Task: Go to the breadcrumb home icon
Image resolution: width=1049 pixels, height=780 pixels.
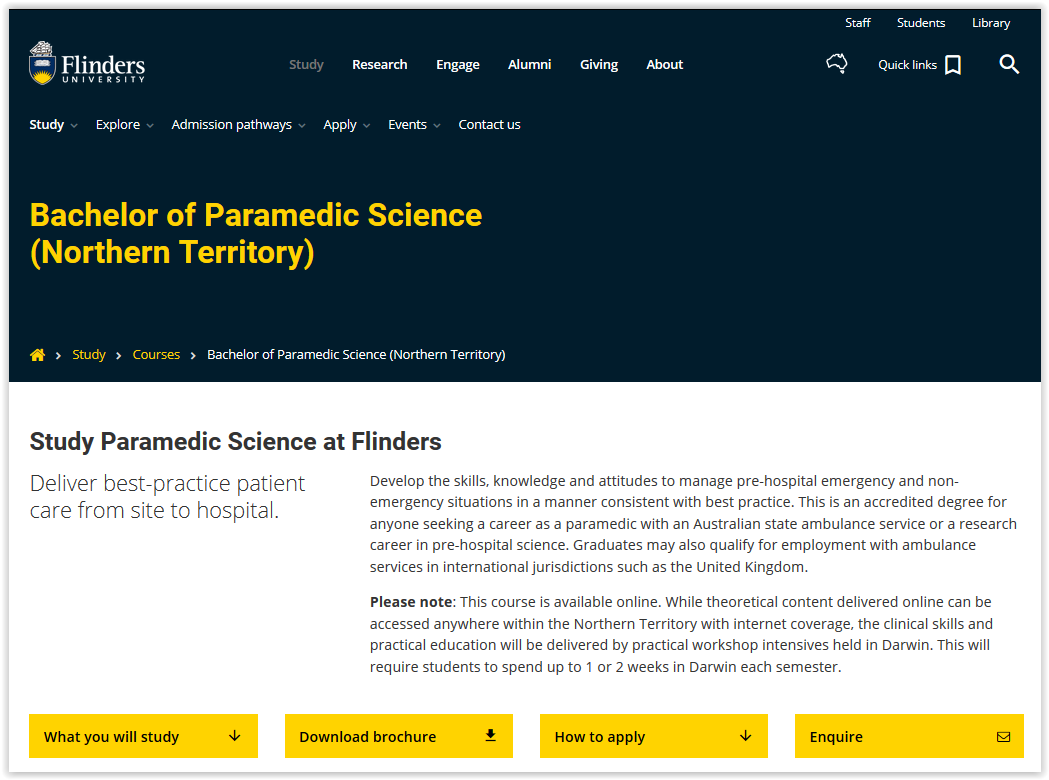Action: click(37, 355)
